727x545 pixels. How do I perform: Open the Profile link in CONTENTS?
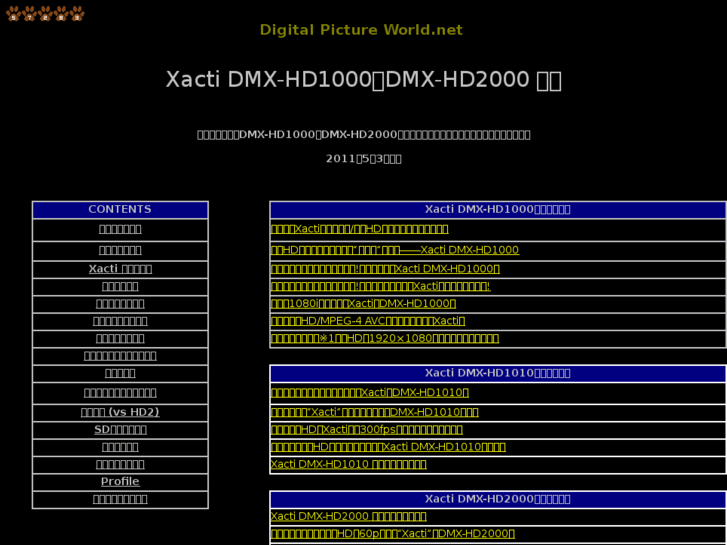coord(120,481)
